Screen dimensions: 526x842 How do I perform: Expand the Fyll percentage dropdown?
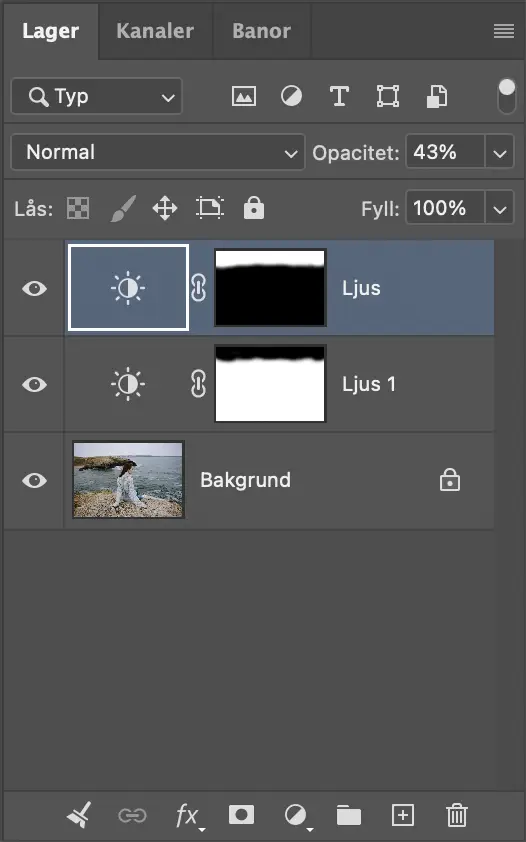[500, 208]
